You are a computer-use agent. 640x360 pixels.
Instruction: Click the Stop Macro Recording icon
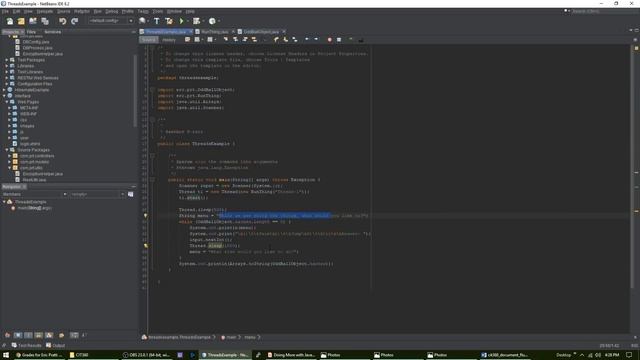339,40
